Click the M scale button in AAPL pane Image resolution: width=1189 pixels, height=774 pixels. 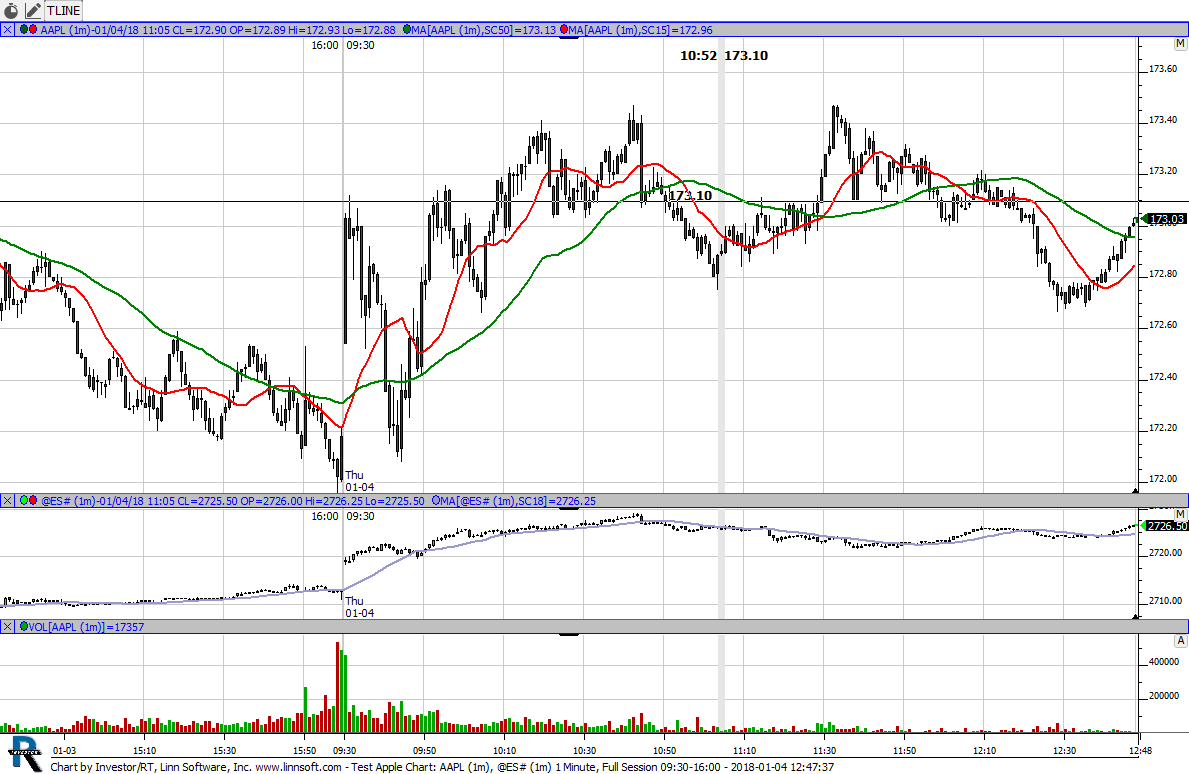1181,45
